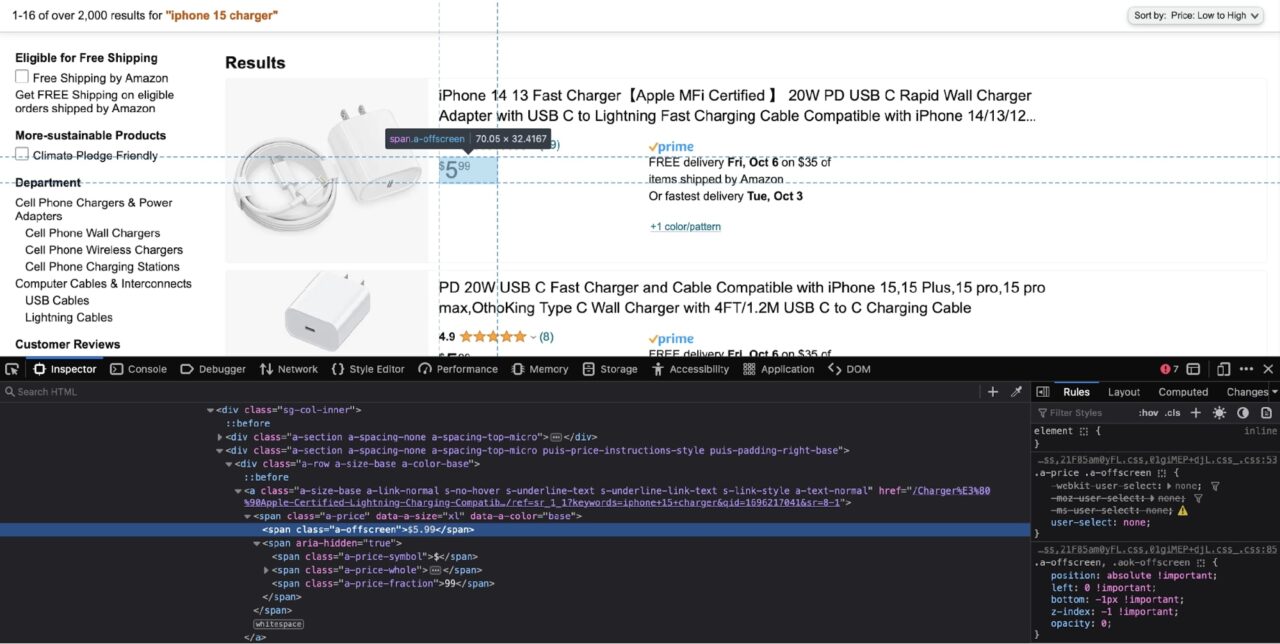
Task: Focus the Filter Styles field
Action: click(x=1082, y=413)
